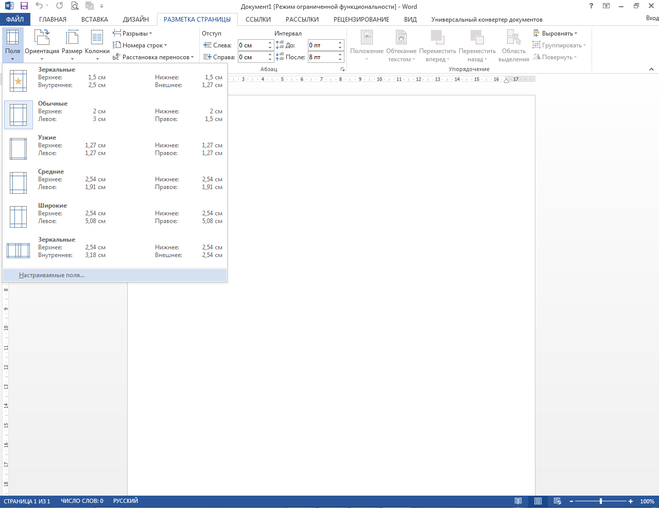
Task: Click ЧИСЛО СЛОВ: 0 status item
Action: coord(82,501)
